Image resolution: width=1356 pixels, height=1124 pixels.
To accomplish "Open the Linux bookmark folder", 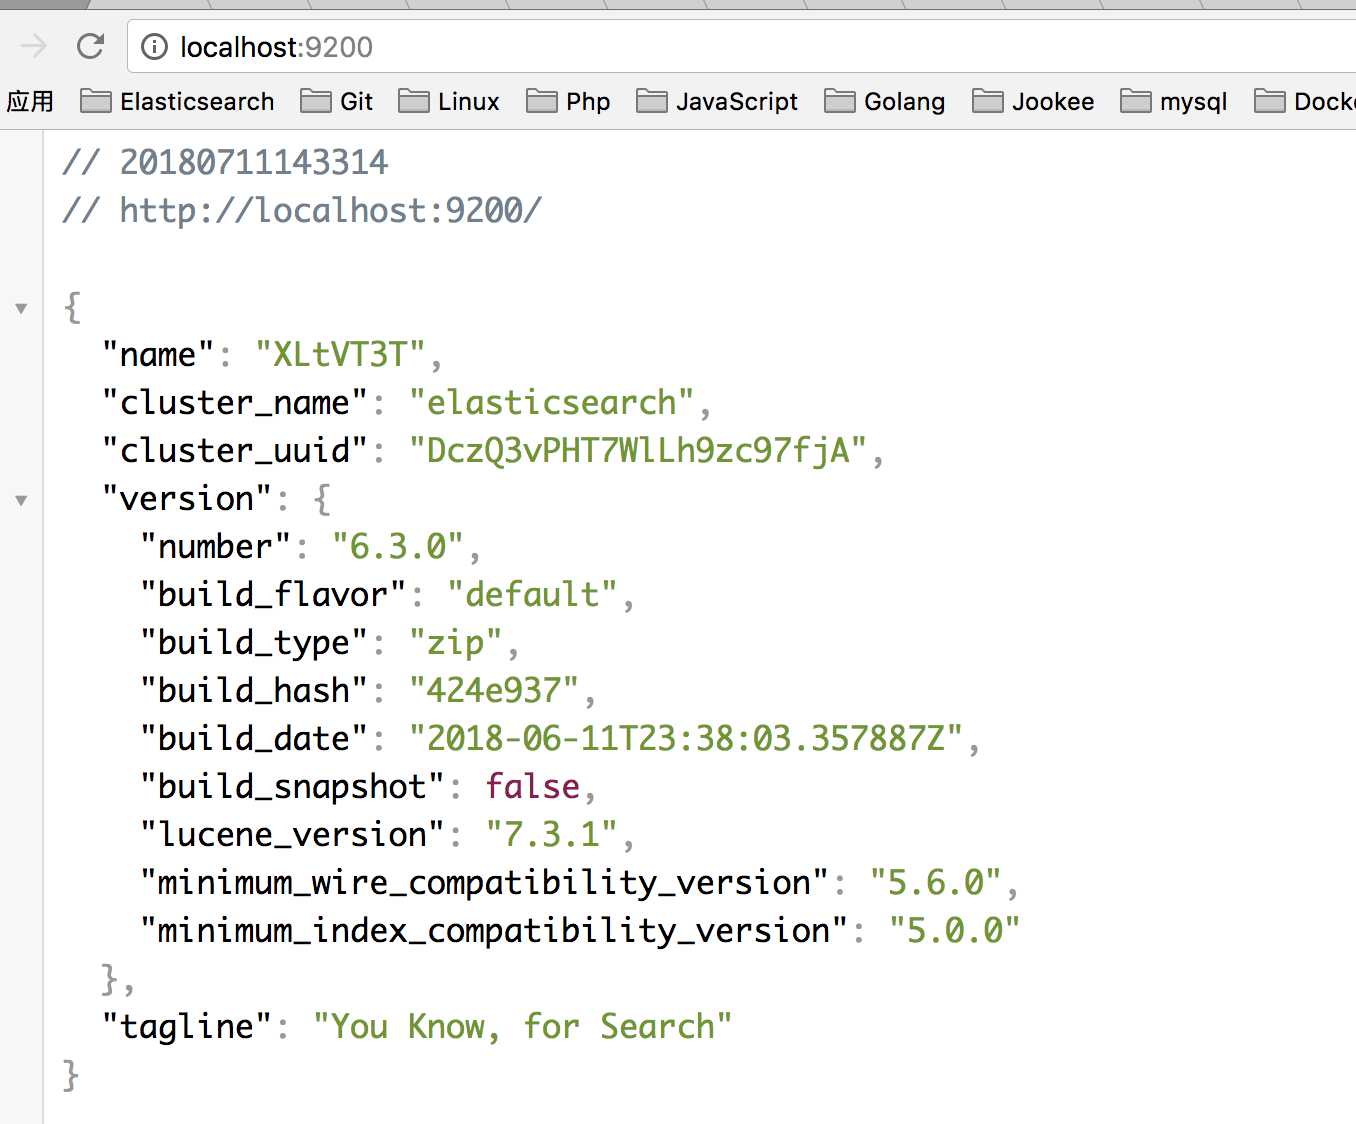I will click(x=449, y=101).
